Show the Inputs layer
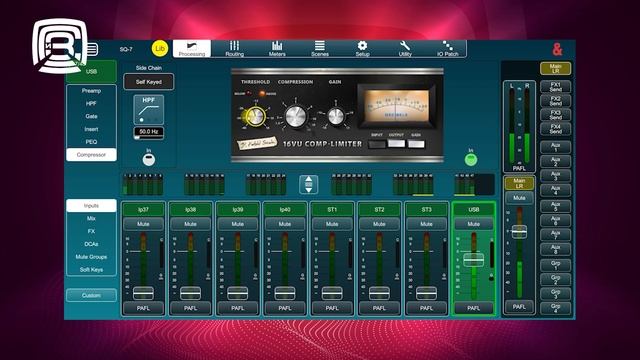 [x=91, y=206]
